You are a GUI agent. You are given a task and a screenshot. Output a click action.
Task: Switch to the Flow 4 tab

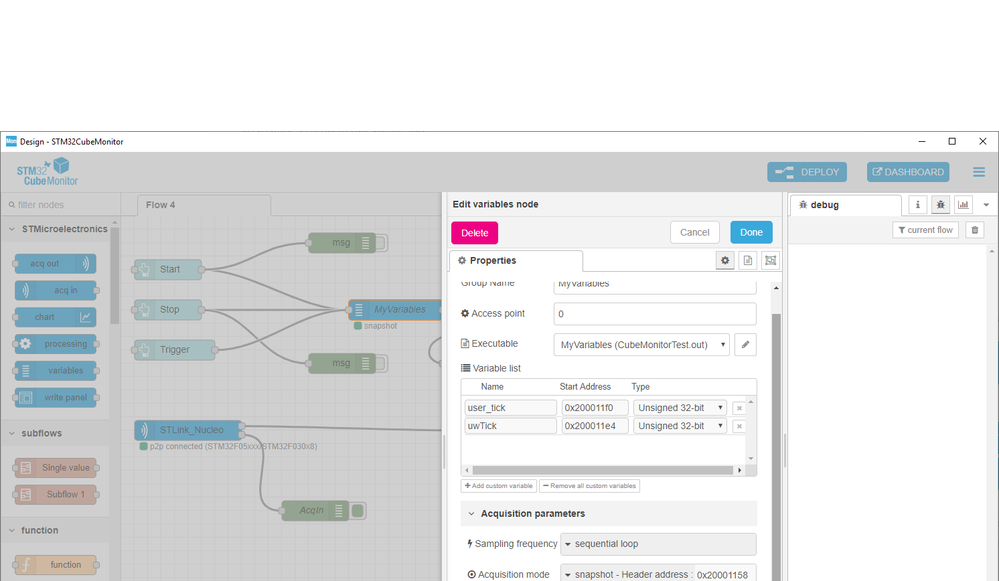coord(204,205)
